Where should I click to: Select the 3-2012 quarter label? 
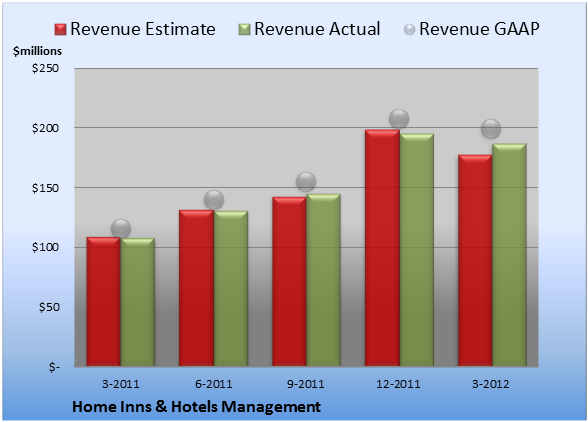(491, 384)
